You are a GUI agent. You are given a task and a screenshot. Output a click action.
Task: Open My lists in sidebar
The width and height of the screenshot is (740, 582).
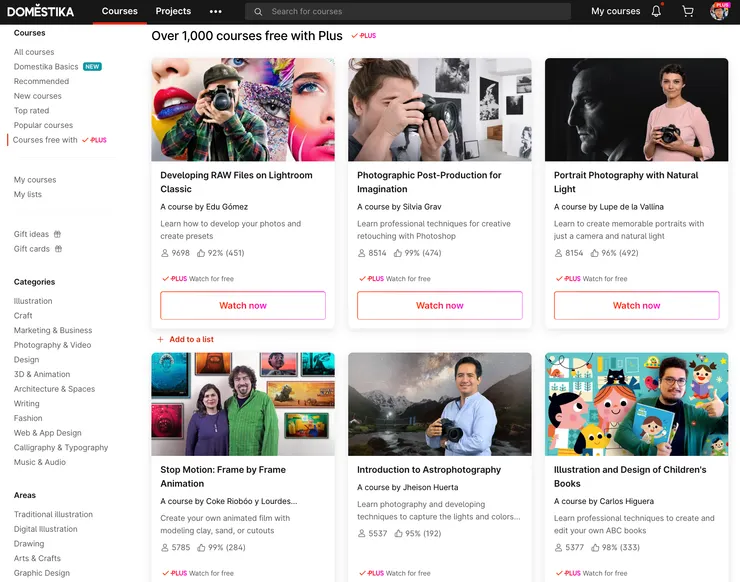coord(28,194)
